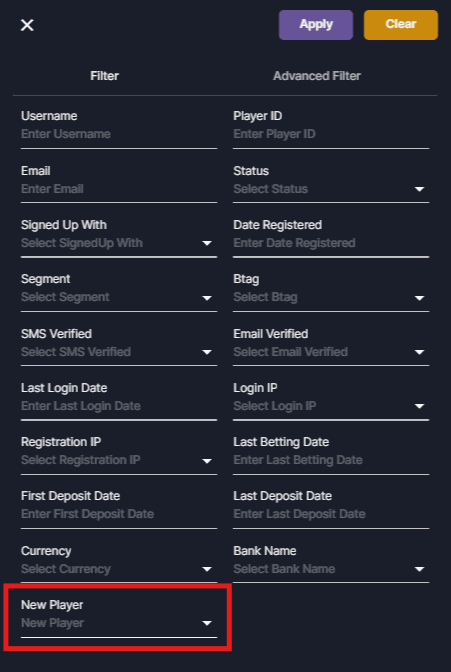Expand the Signed Up With dropdown

(x=119, y=243)
